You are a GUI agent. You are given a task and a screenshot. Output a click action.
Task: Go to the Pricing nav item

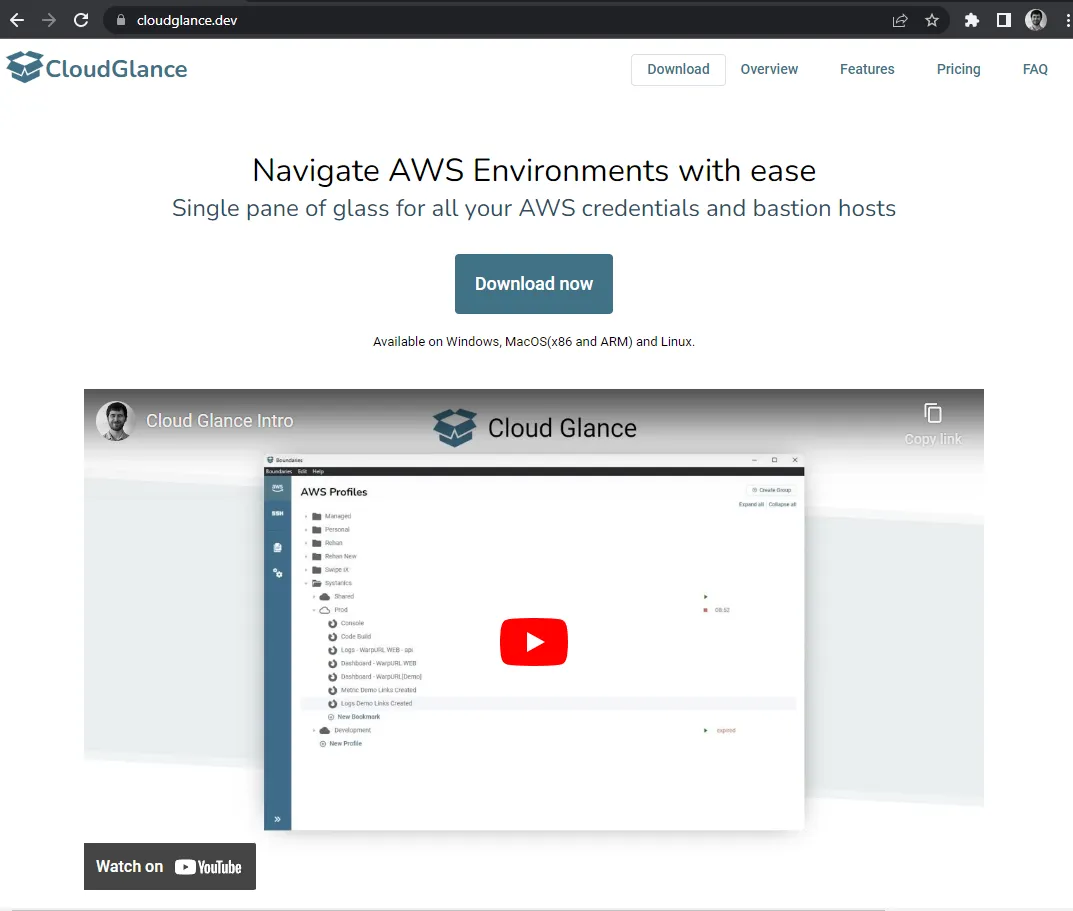point(957,69)
